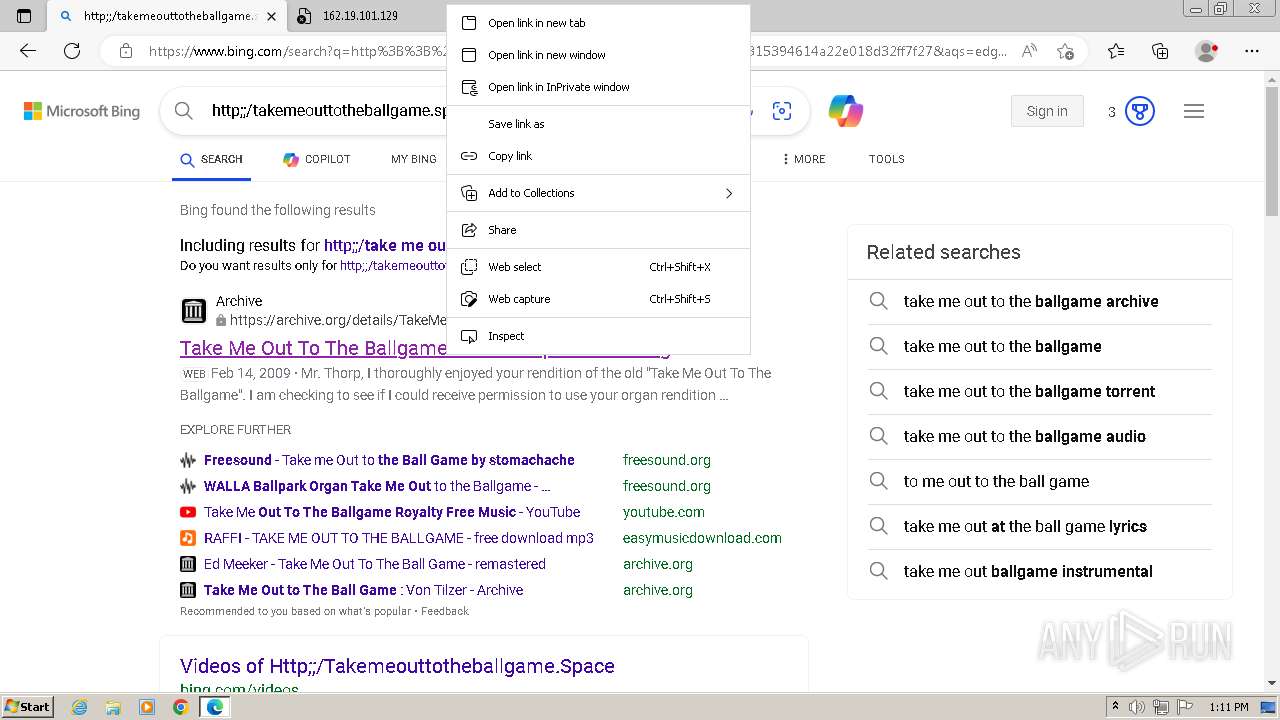Choose Web capture option
Viewport: 1280px width, 720px height.
coord(598,299)
